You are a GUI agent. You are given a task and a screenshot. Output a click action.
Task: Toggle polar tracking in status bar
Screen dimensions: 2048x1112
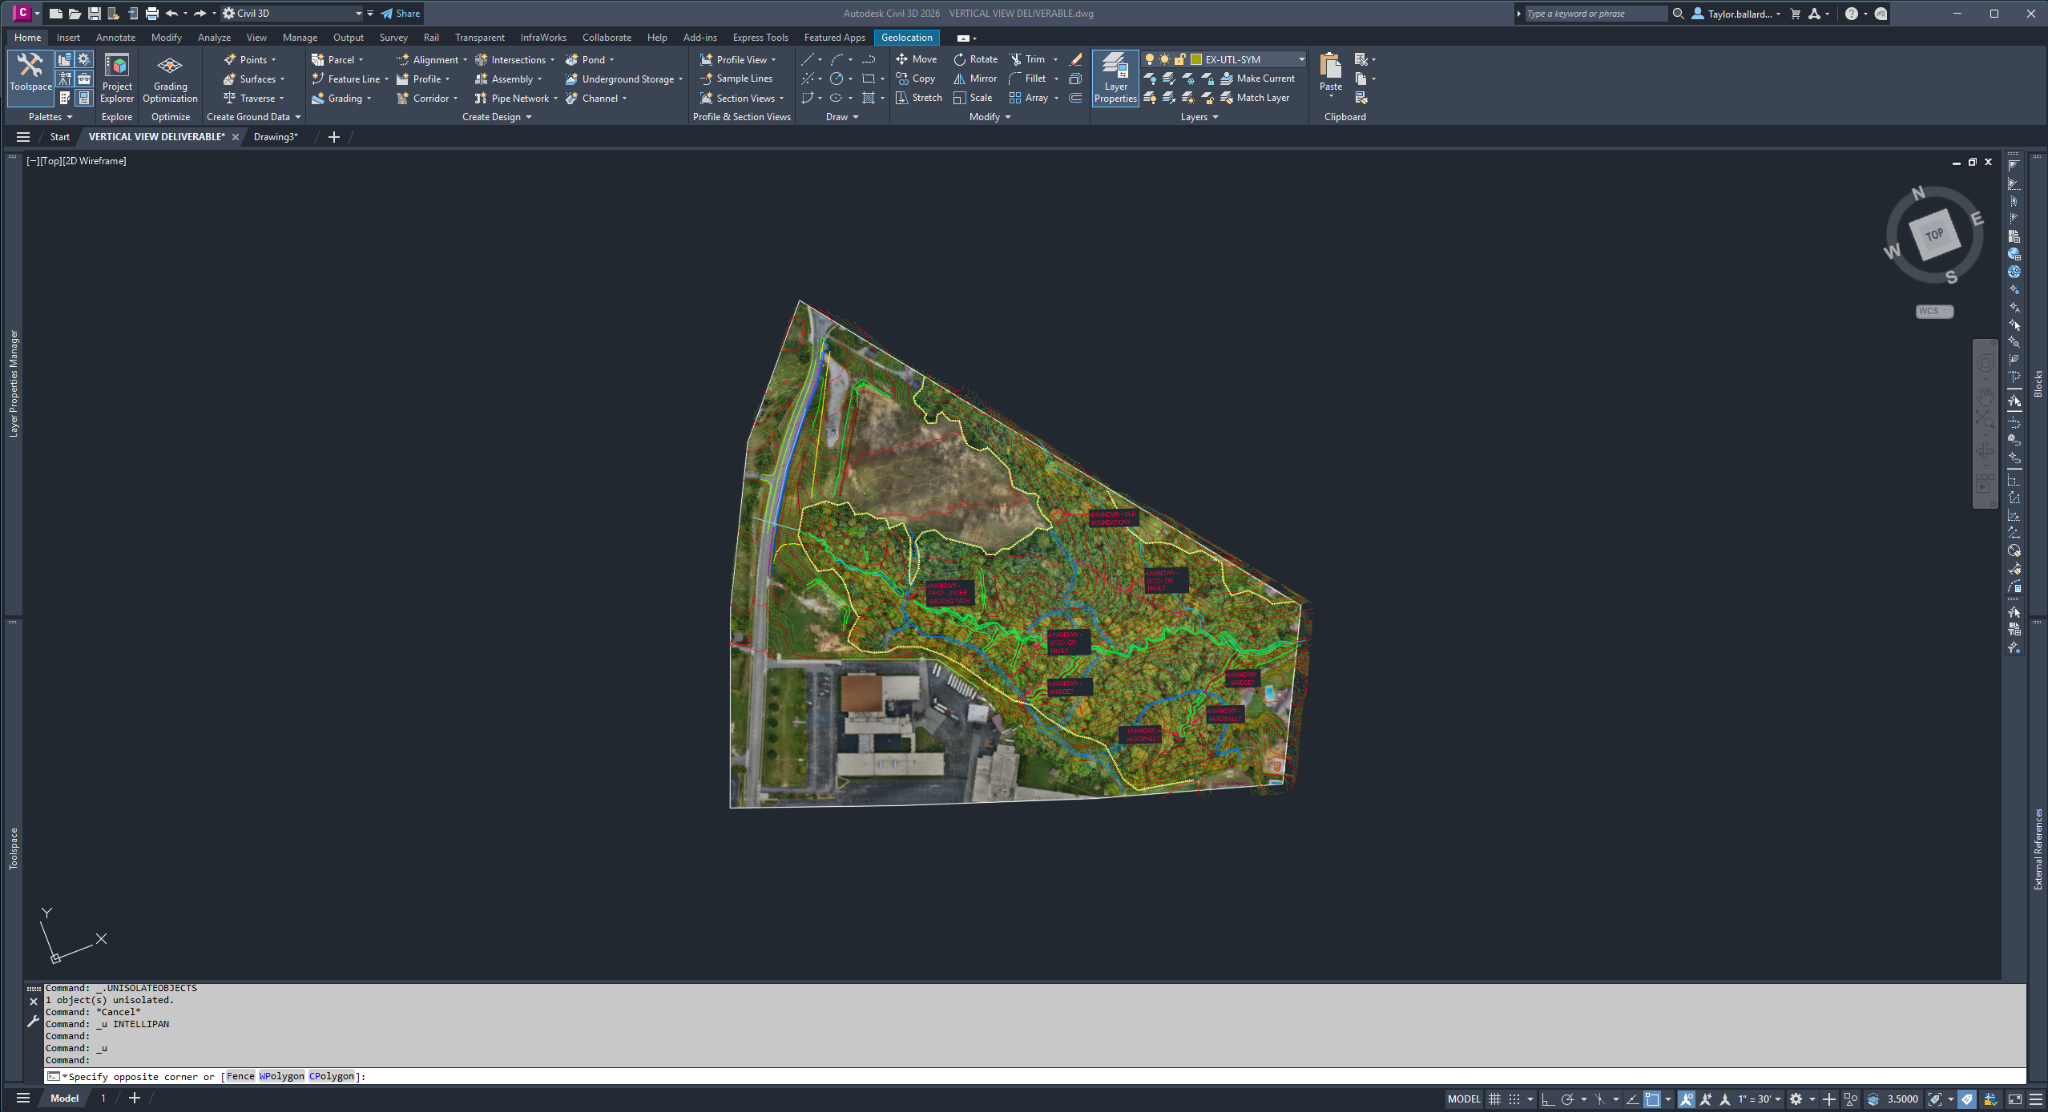(1567, 1099)
